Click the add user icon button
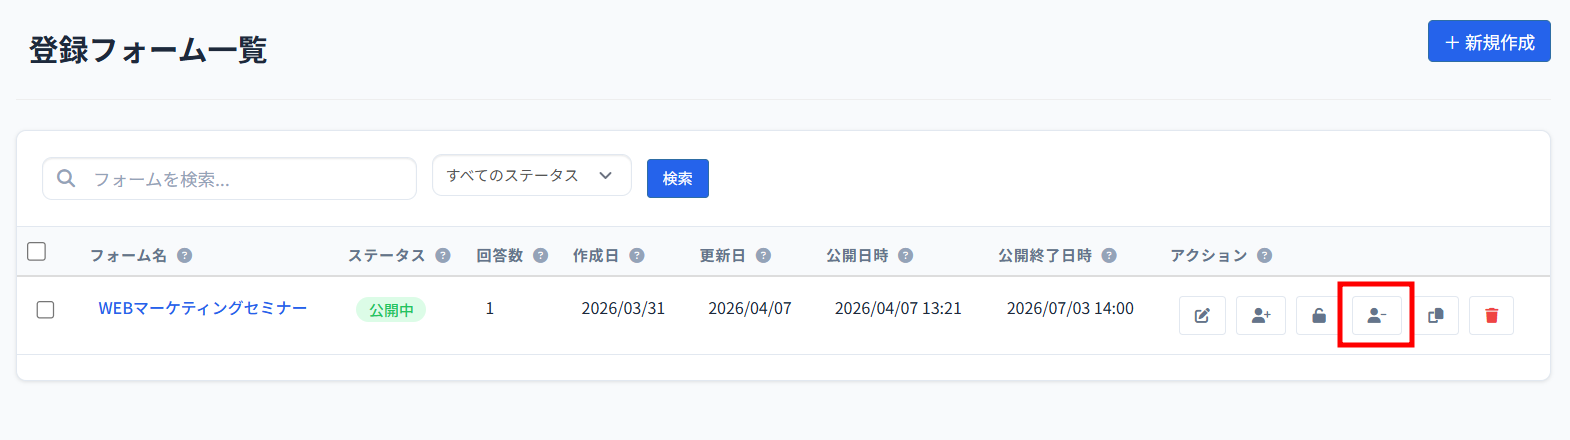1570x440 pixels. [x=1261, y=316]
